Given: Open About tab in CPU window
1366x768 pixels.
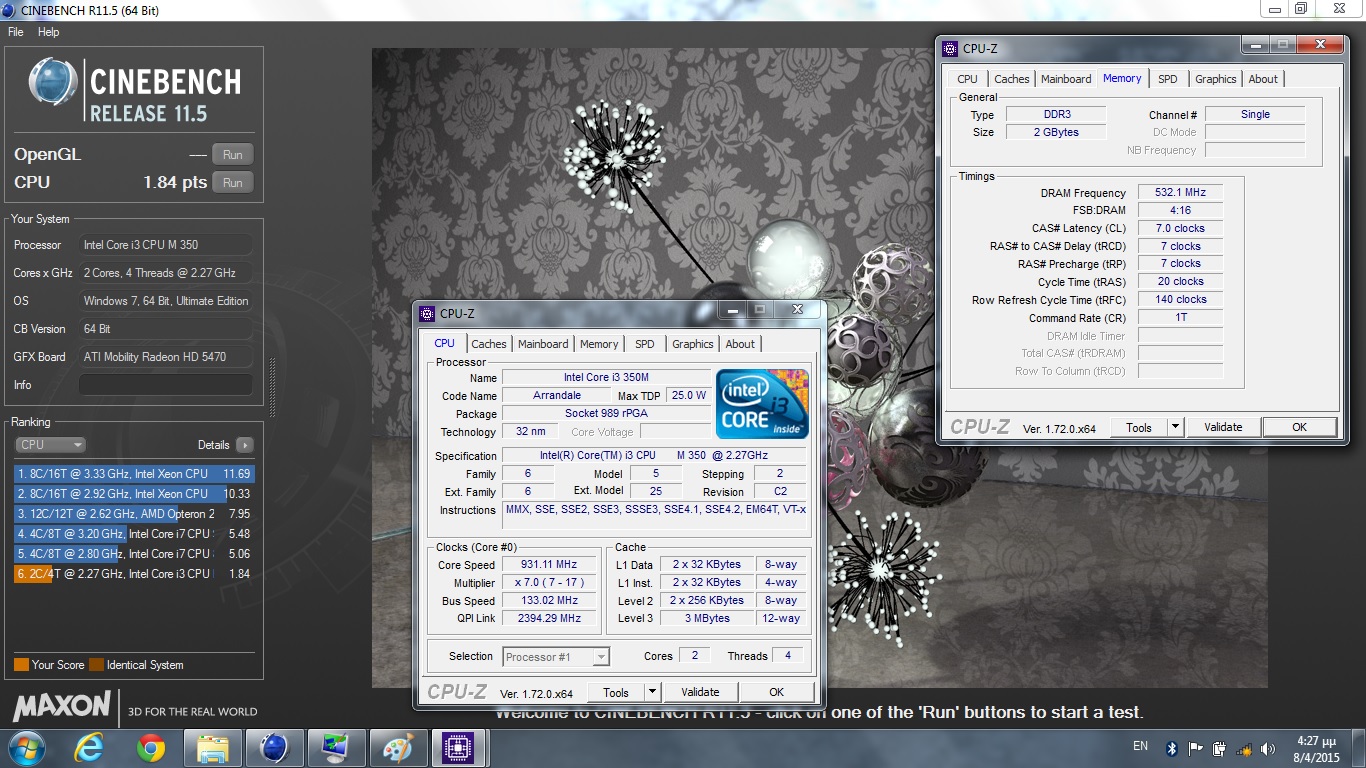Looking at the screenshot, I should 740,344.
